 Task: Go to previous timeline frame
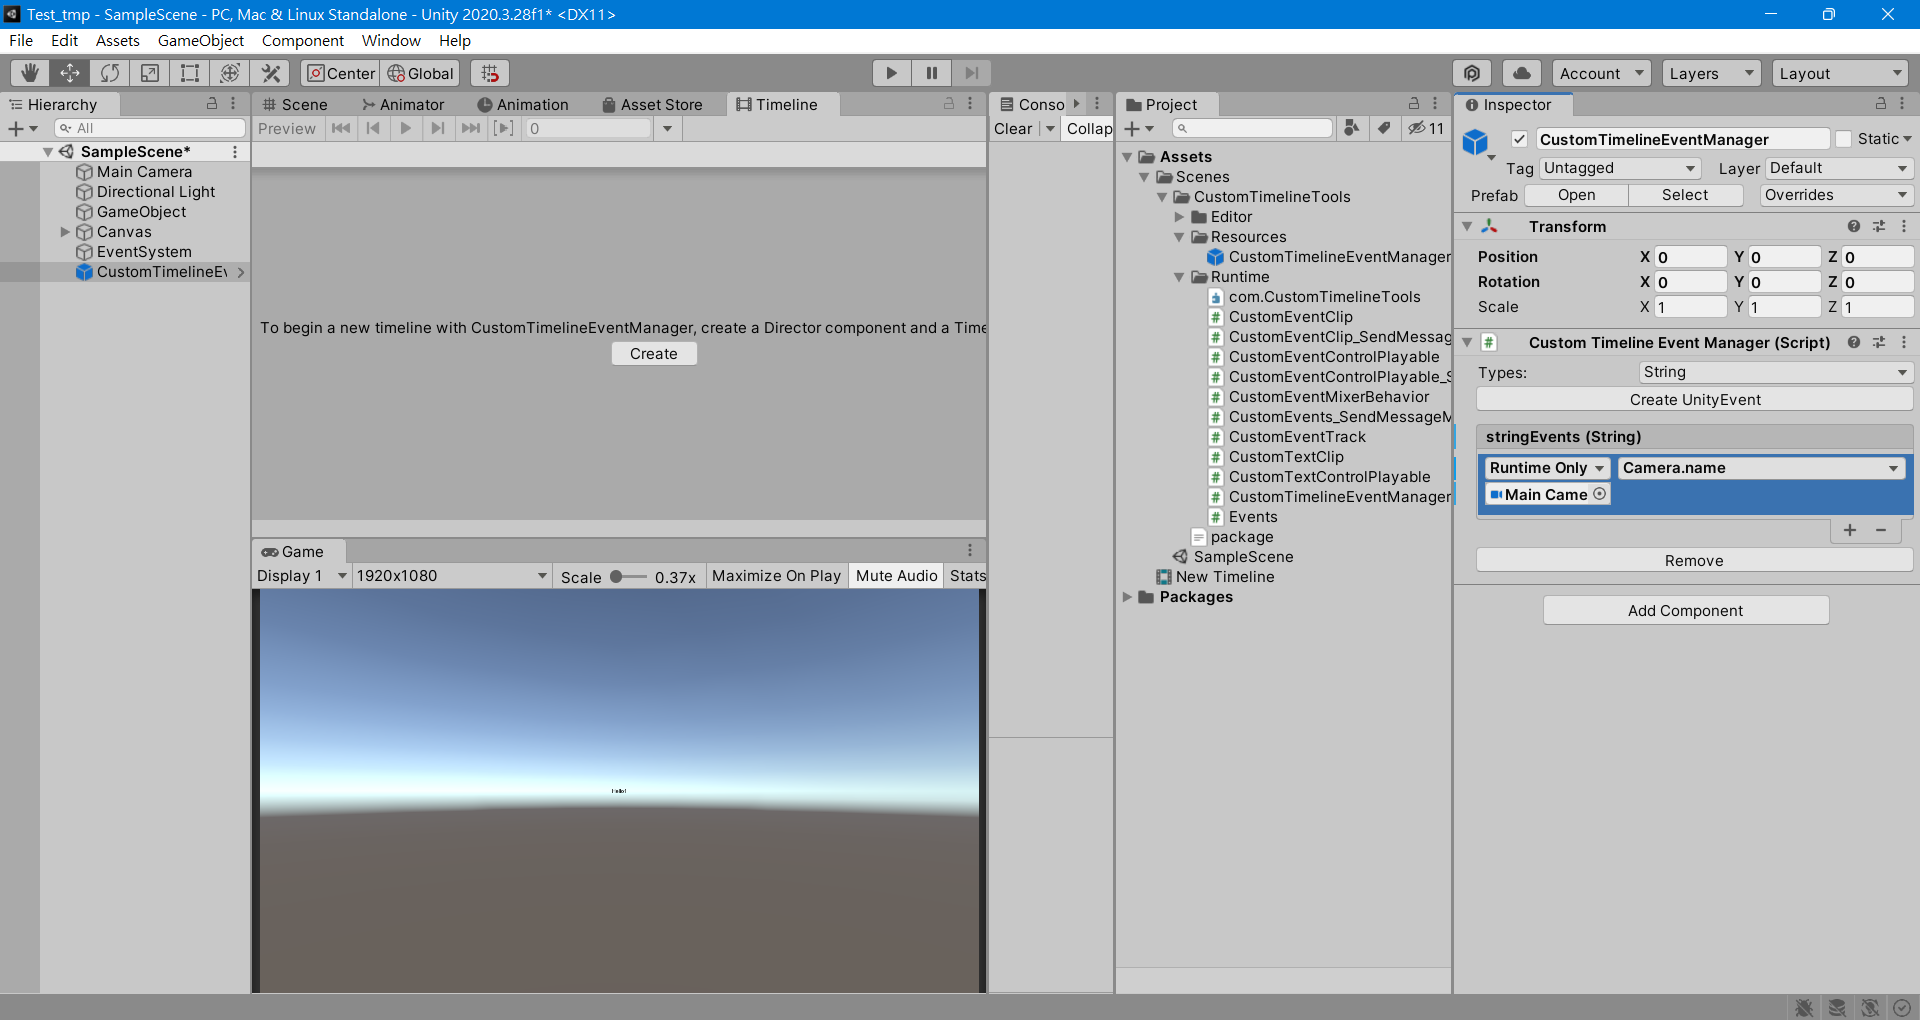[373, 128]
